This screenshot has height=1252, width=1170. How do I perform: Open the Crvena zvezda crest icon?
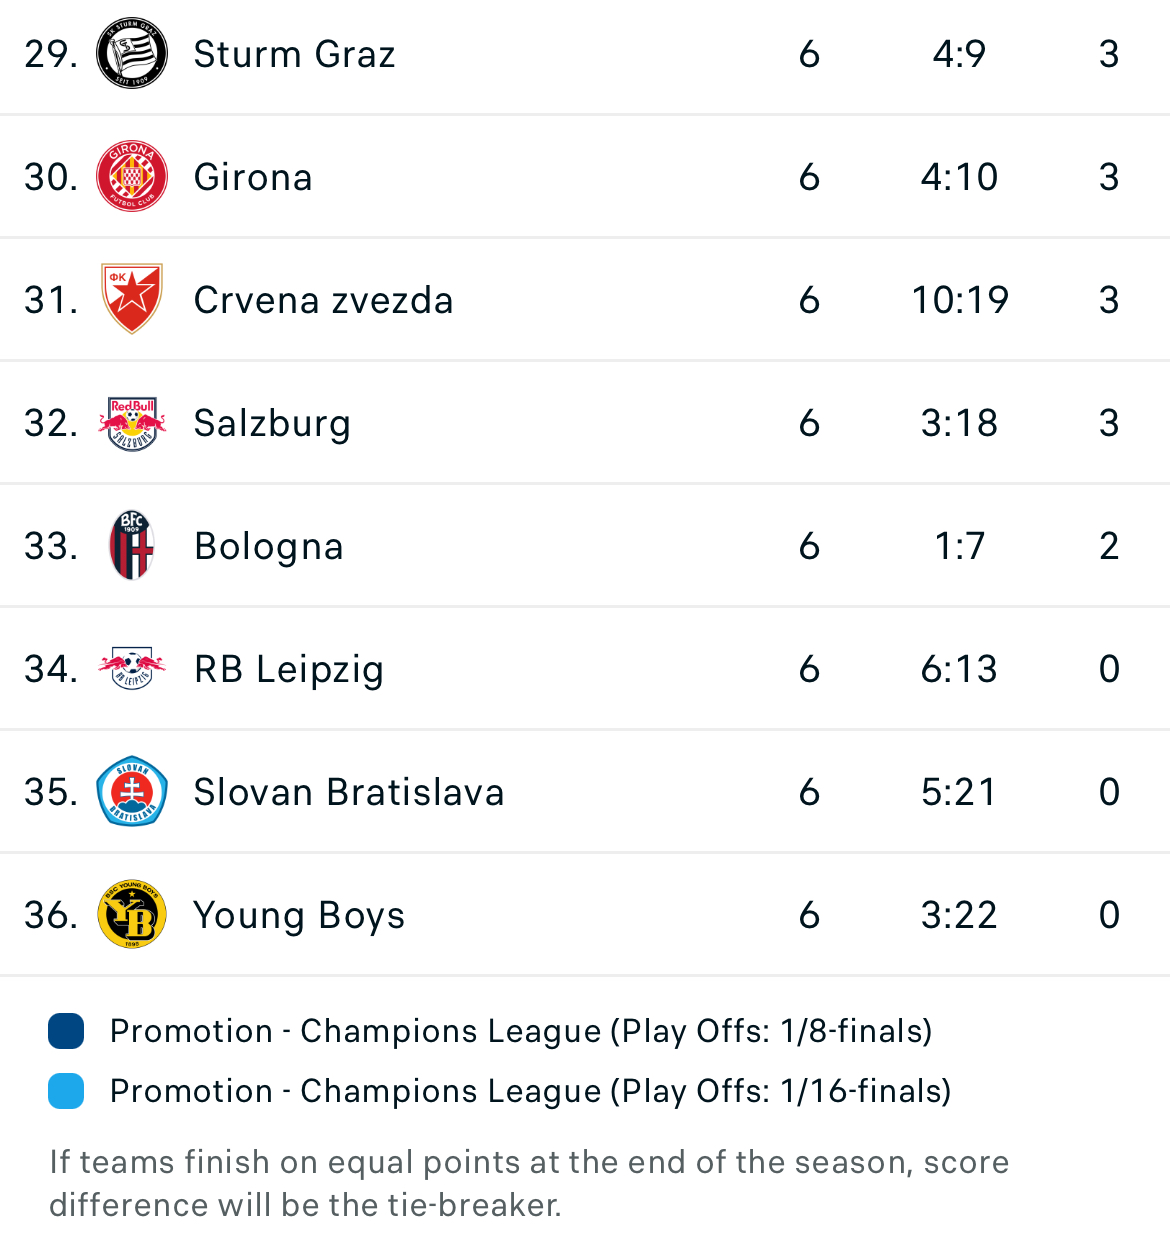[132, 299]
